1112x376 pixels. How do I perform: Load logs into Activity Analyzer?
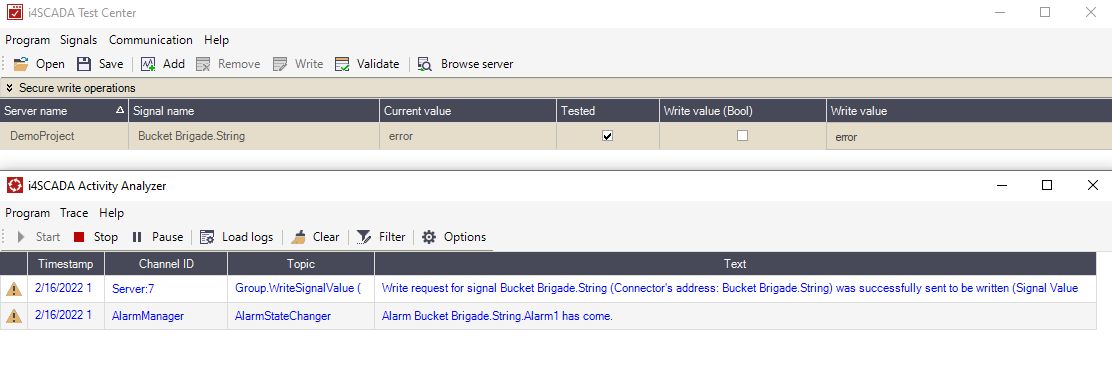(236, 237)
